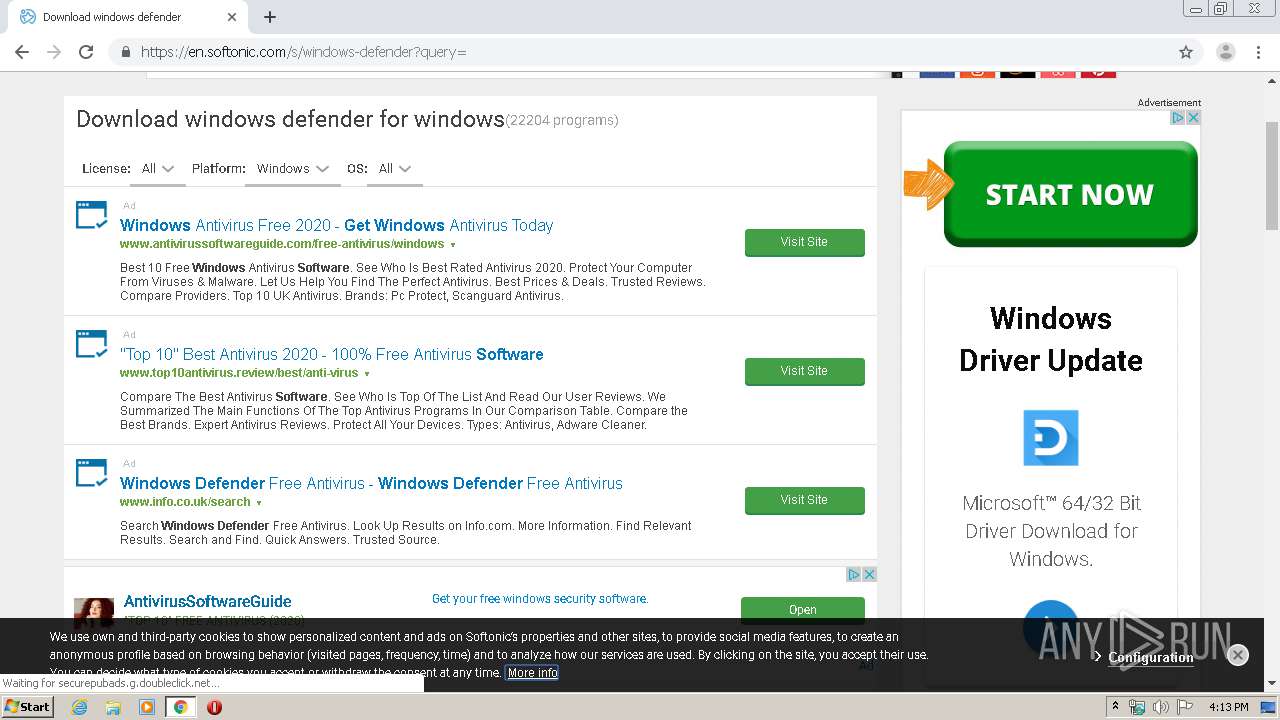1280x720 pixels.
Task: Open More info cookie link
Action: (x=533, y=673)
